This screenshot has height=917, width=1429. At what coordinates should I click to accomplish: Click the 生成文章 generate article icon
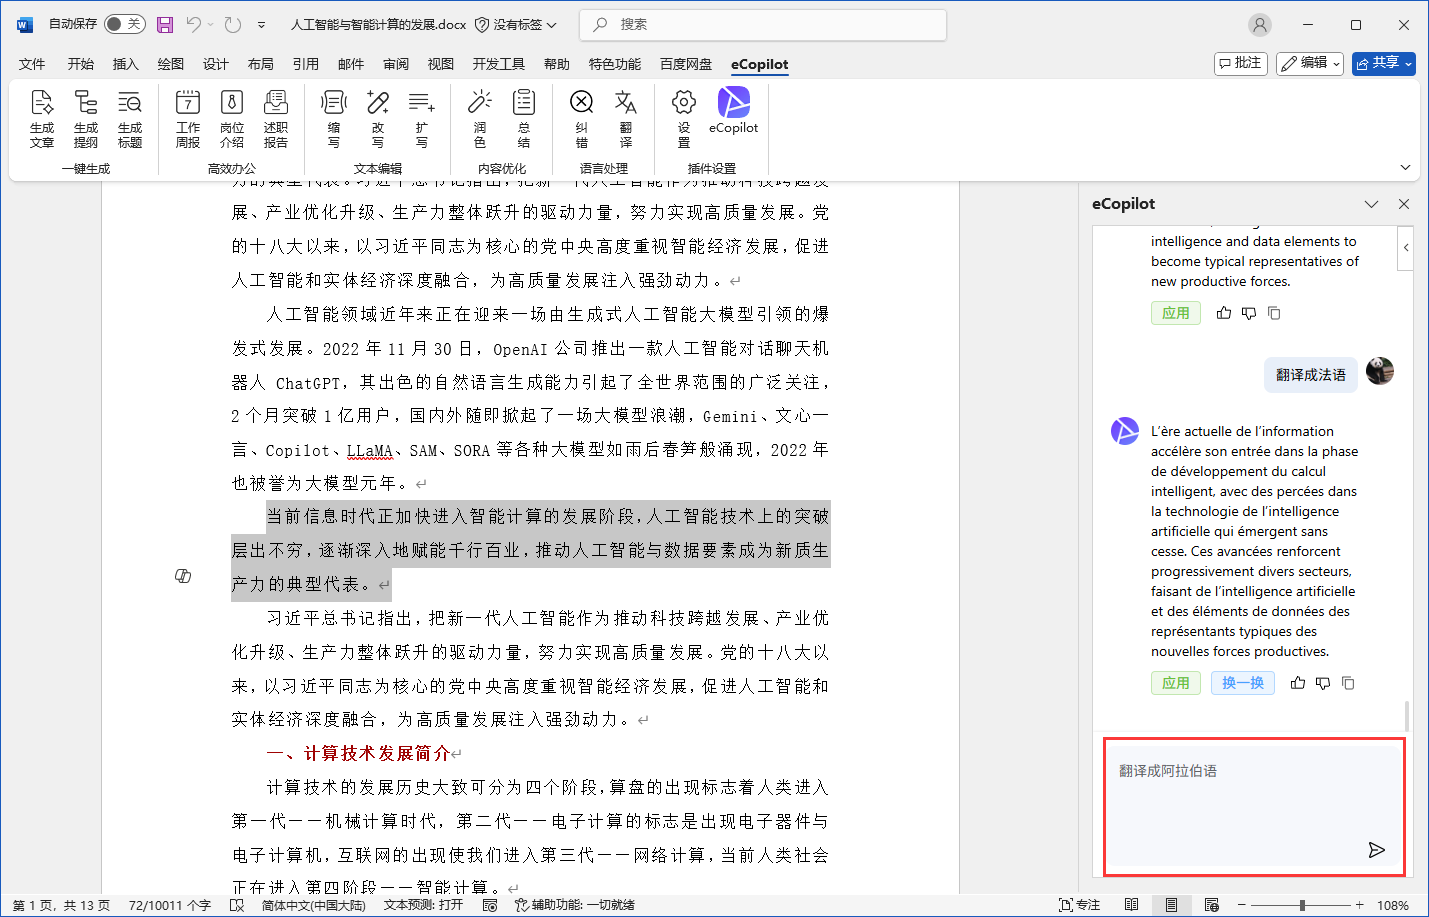(42, 118)
